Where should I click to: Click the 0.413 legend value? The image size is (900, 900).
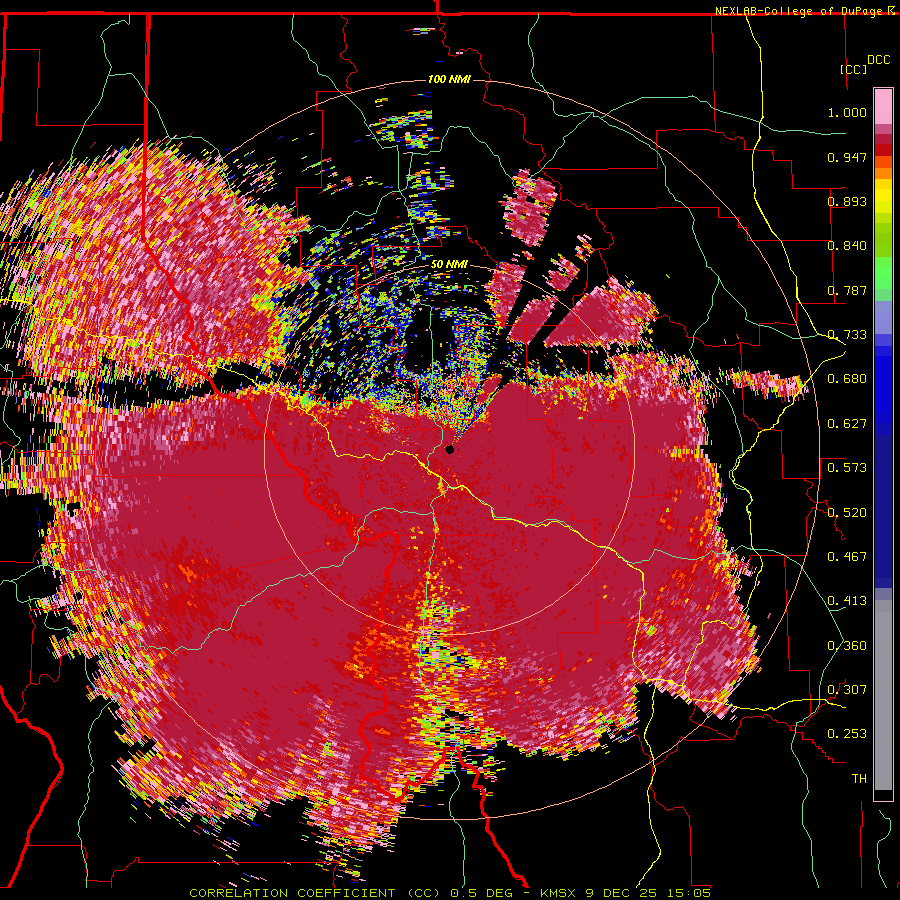[847, 601]
